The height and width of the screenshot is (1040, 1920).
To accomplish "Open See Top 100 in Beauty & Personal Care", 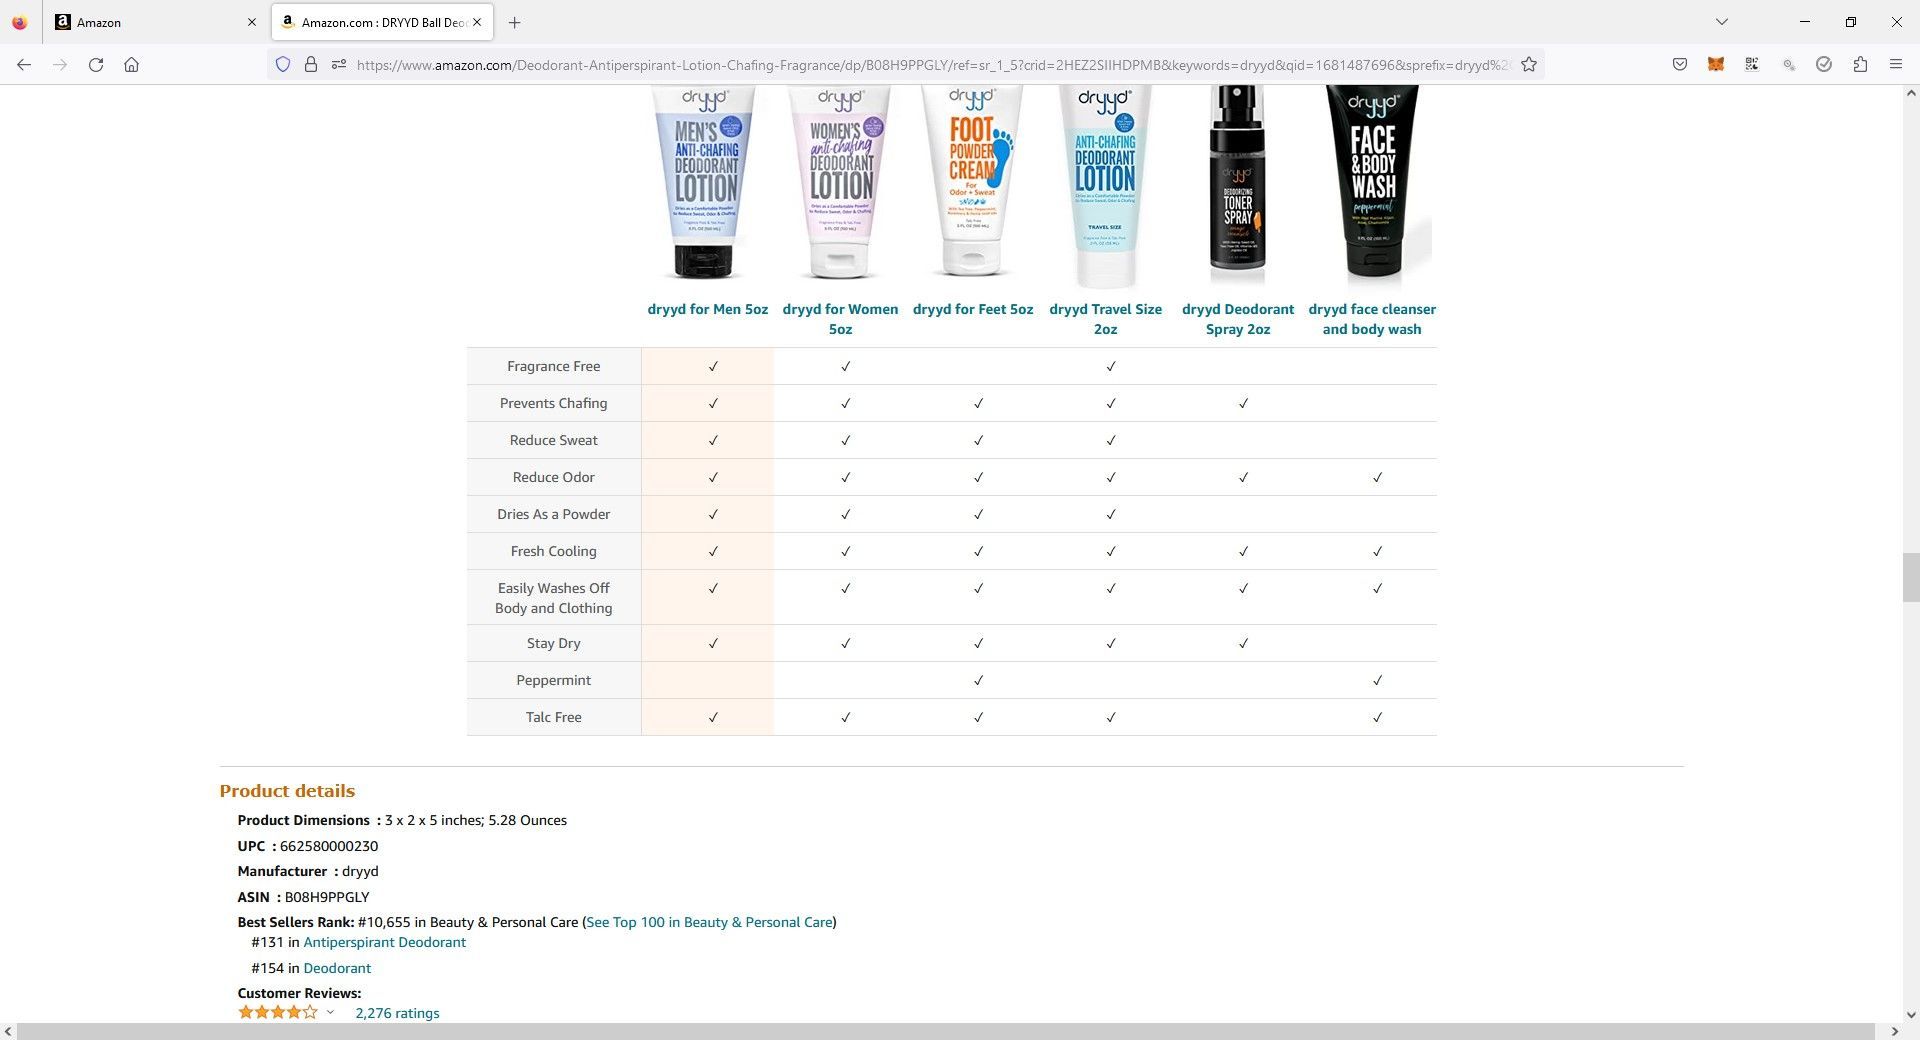I will coord(709,921).
